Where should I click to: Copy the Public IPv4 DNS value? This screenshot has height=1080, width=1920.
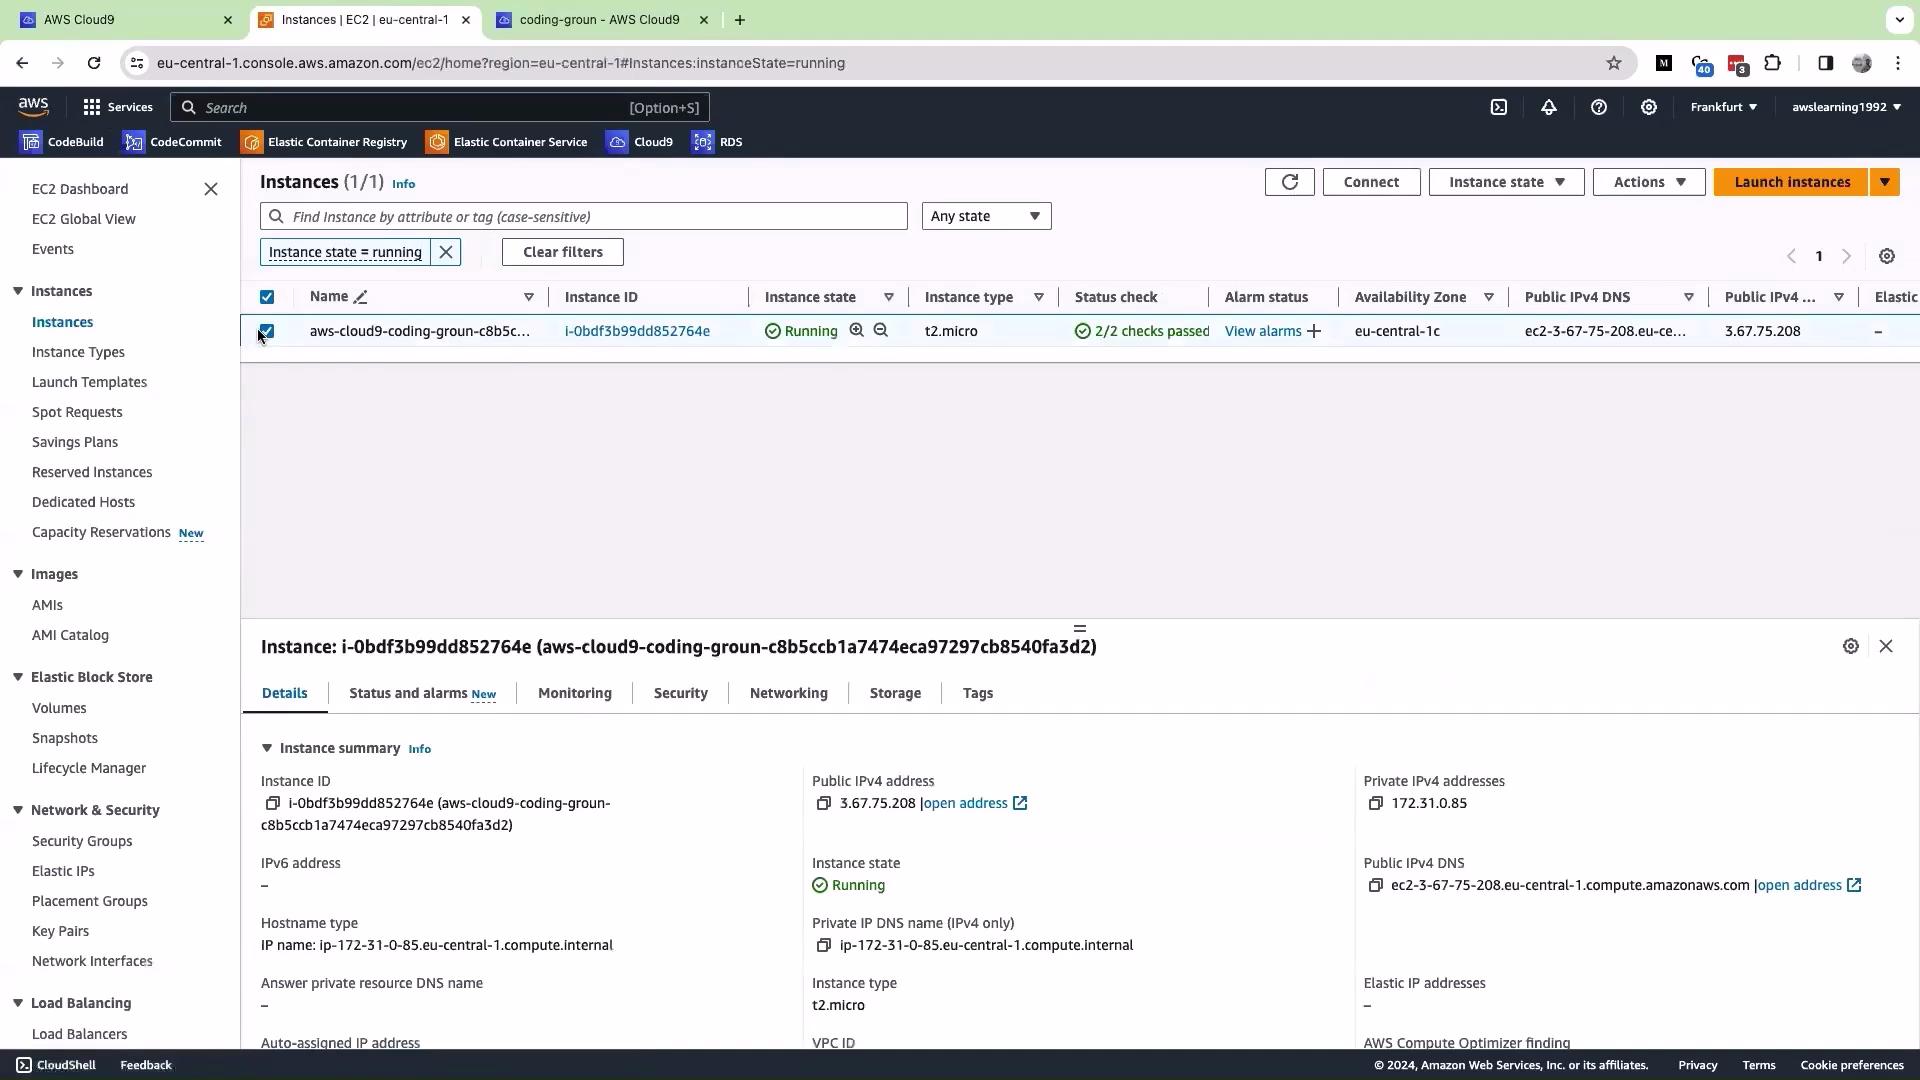tap(1376, 885)
